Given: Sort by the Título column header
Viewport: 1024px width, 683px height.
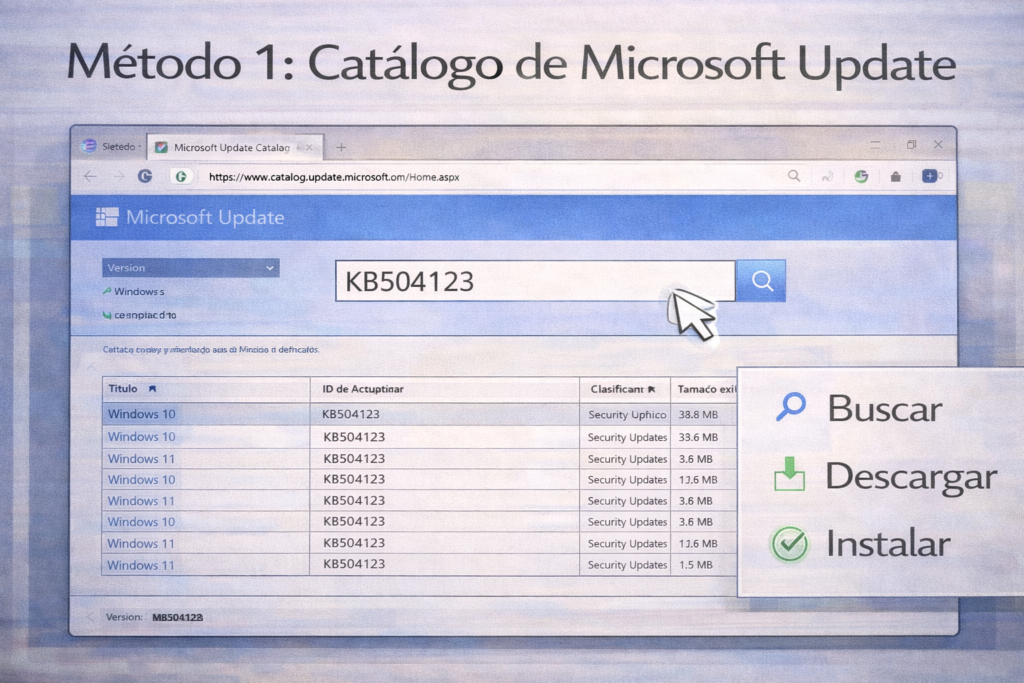Looking at the screenshot, I should (x=132, y=388).
